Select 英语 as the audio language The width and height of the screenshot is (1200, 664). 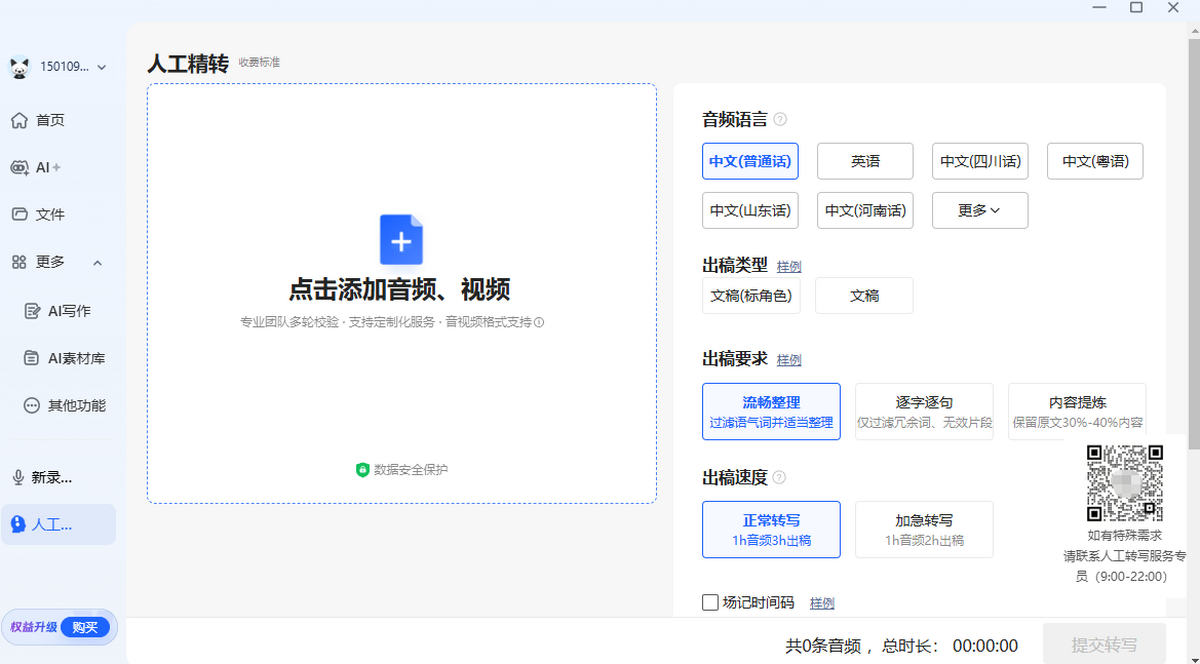pos(864,161)
